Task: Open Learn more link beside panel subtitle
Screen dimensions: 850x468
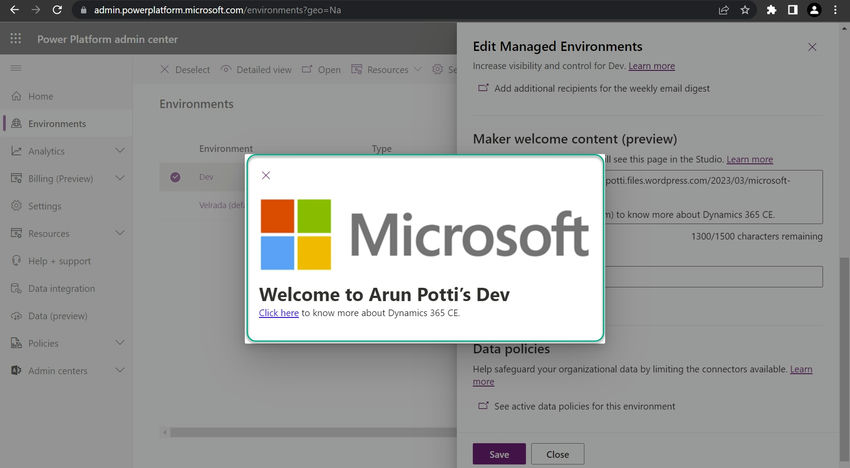Action: (x=652, y=66)
